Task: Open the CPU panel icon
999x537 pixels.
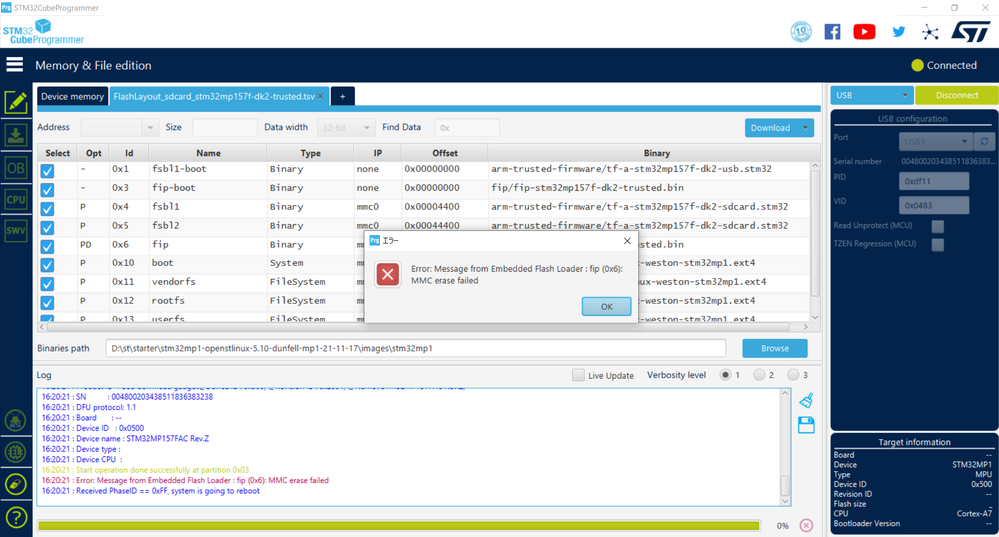Action: (x=16, y=199)
